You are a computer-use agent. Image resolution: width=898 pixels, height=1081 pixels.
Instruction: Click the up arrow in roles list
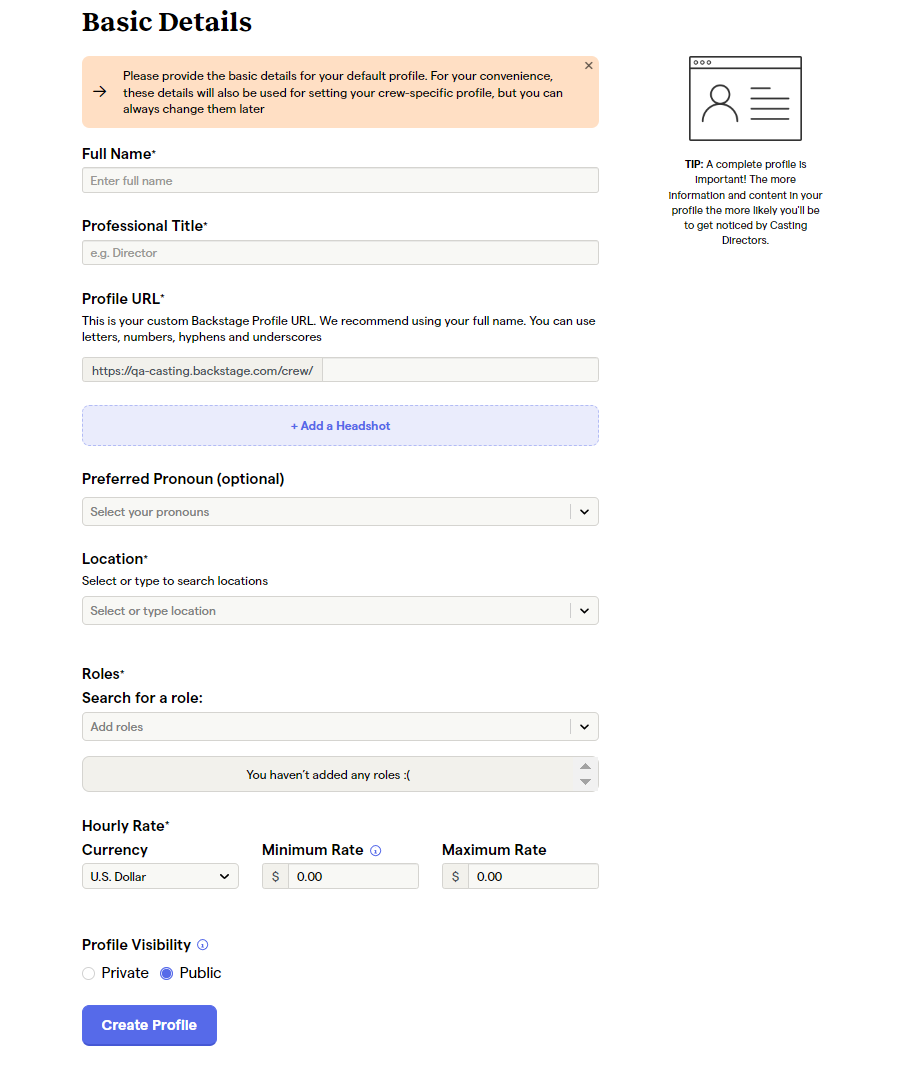point(585,767)
